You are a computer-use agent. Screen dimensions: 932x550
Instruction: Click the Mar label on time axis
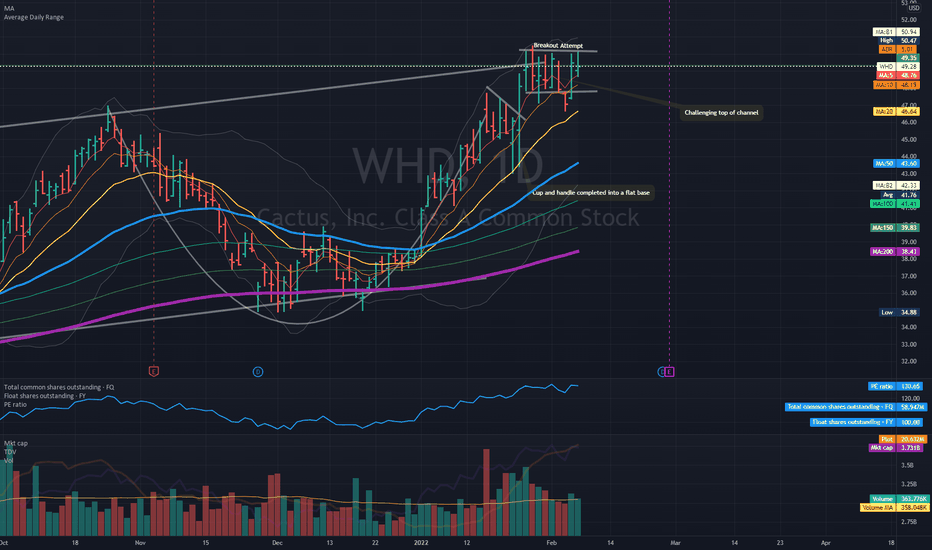click(x=675, y=543)
